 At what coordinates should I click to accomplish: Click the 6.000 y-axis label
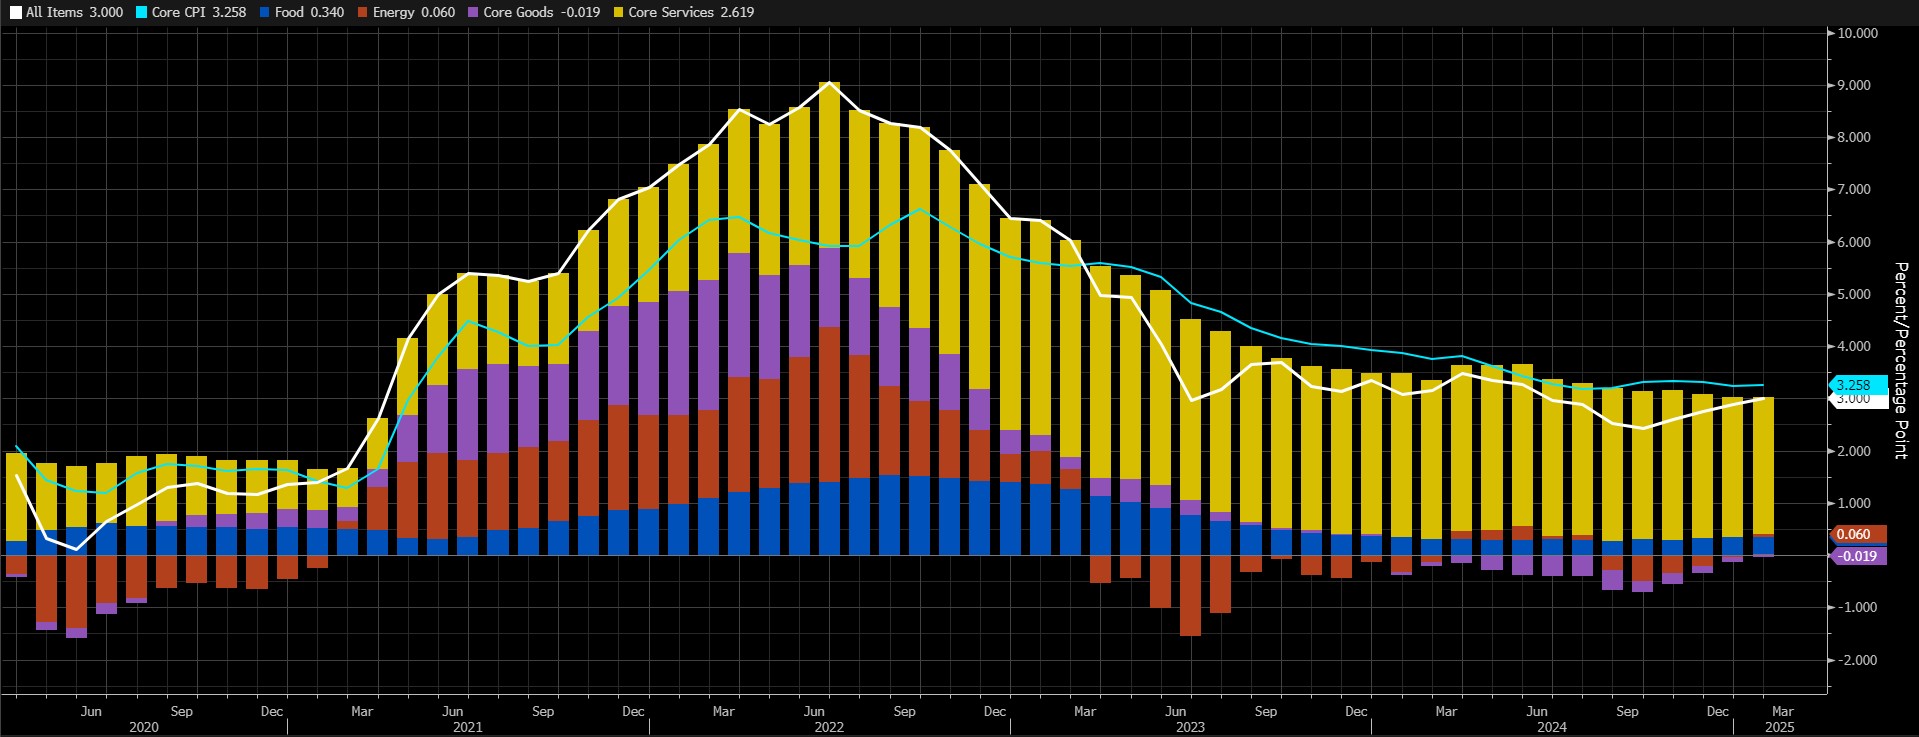click(x=1854, y=242)
